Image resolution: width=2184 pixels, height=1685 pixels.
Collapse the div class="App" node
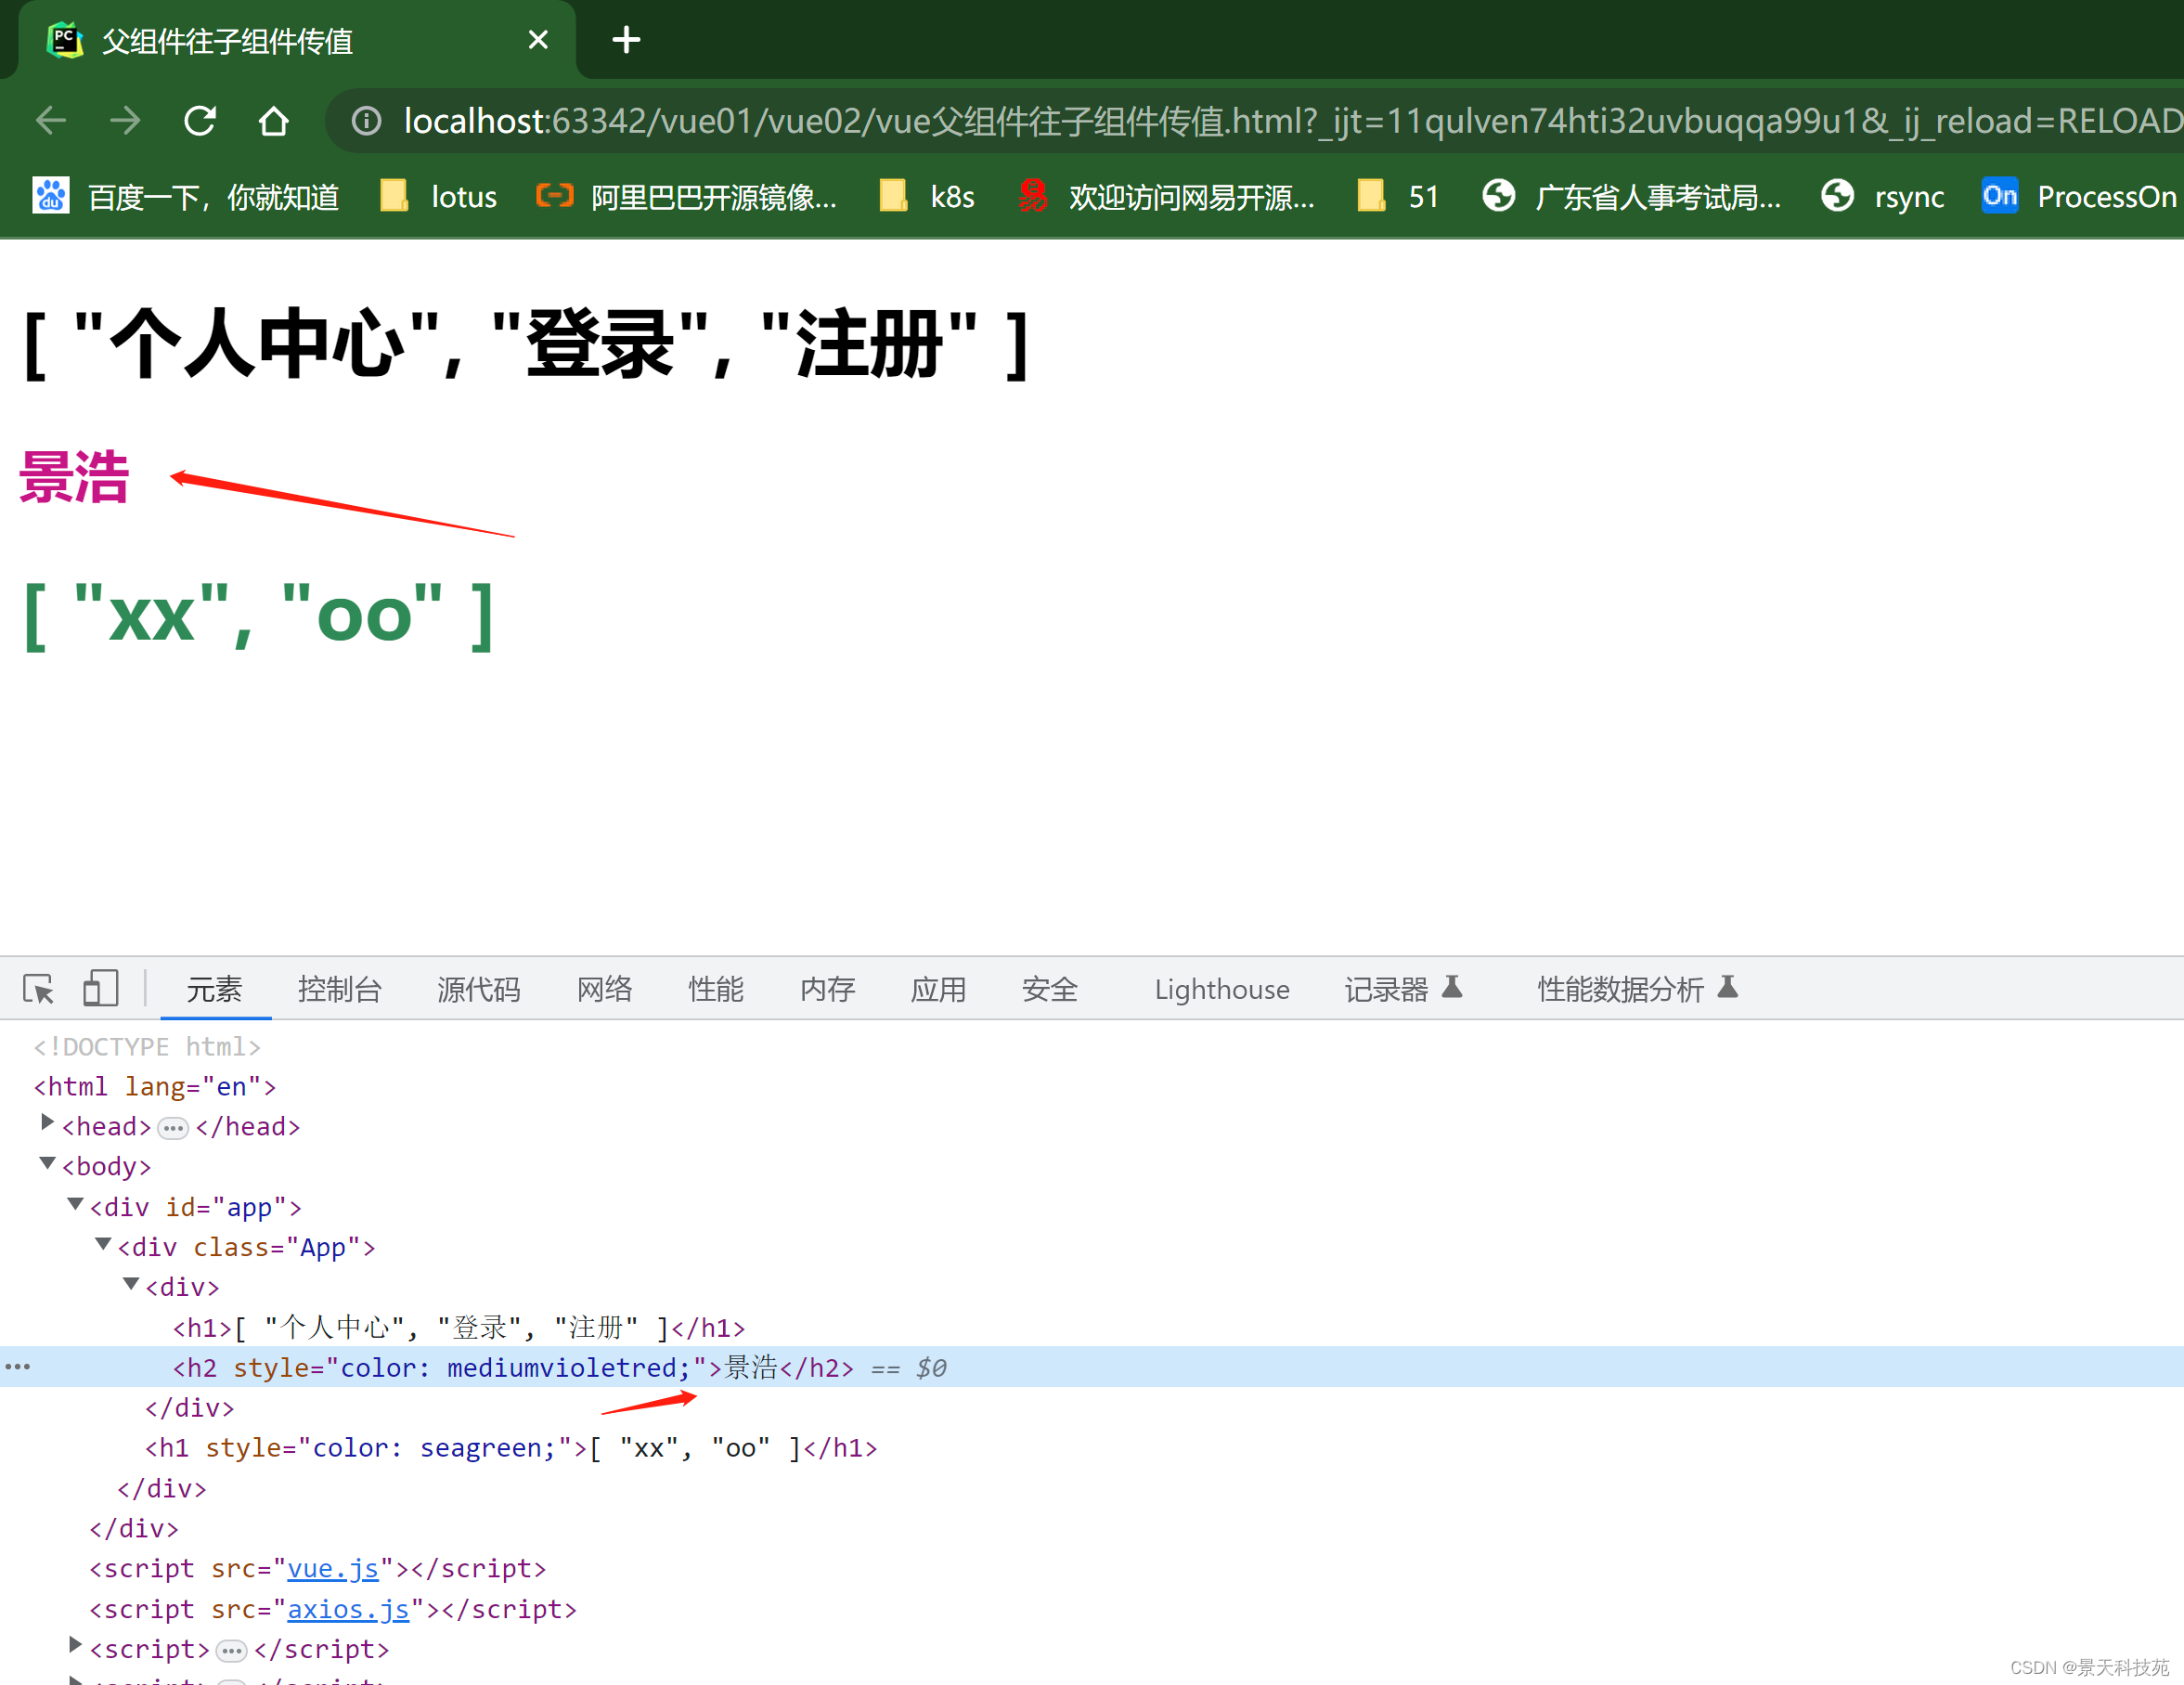pyautogui.click(x=103, y=1243)
